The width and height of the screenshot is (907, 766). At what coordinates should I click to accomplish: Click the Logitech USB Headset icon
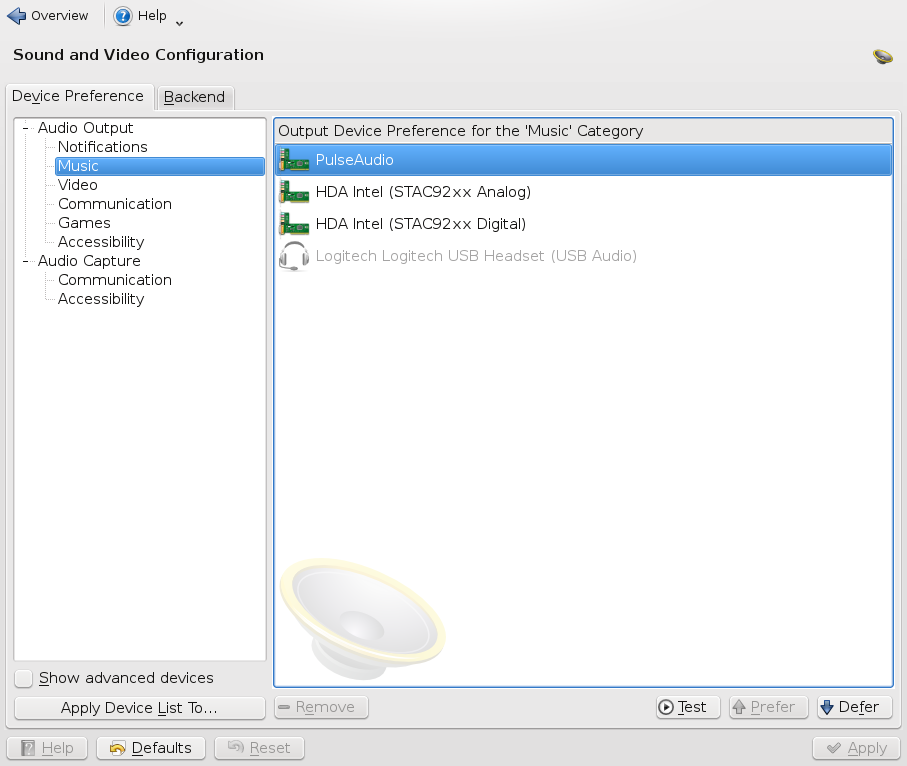click(294, 256)
